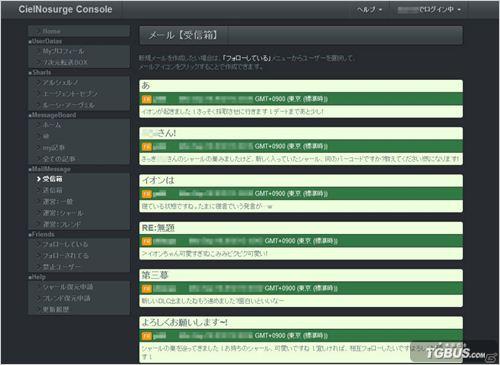The image size is (500, 365).
Task: Click the orange RE icon on the あ mail
Action: pyautogui.click(x=147, y=99)
